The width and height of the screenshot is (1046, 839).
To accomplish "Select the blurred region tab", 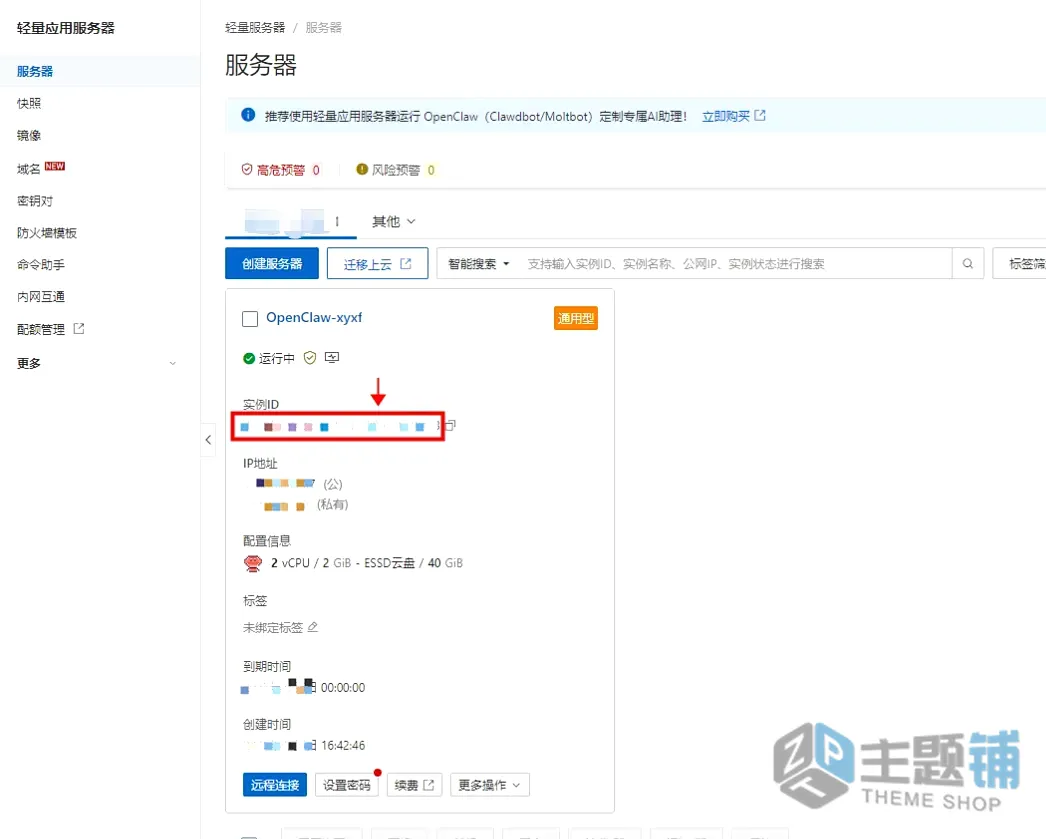I will coord(290,221).
